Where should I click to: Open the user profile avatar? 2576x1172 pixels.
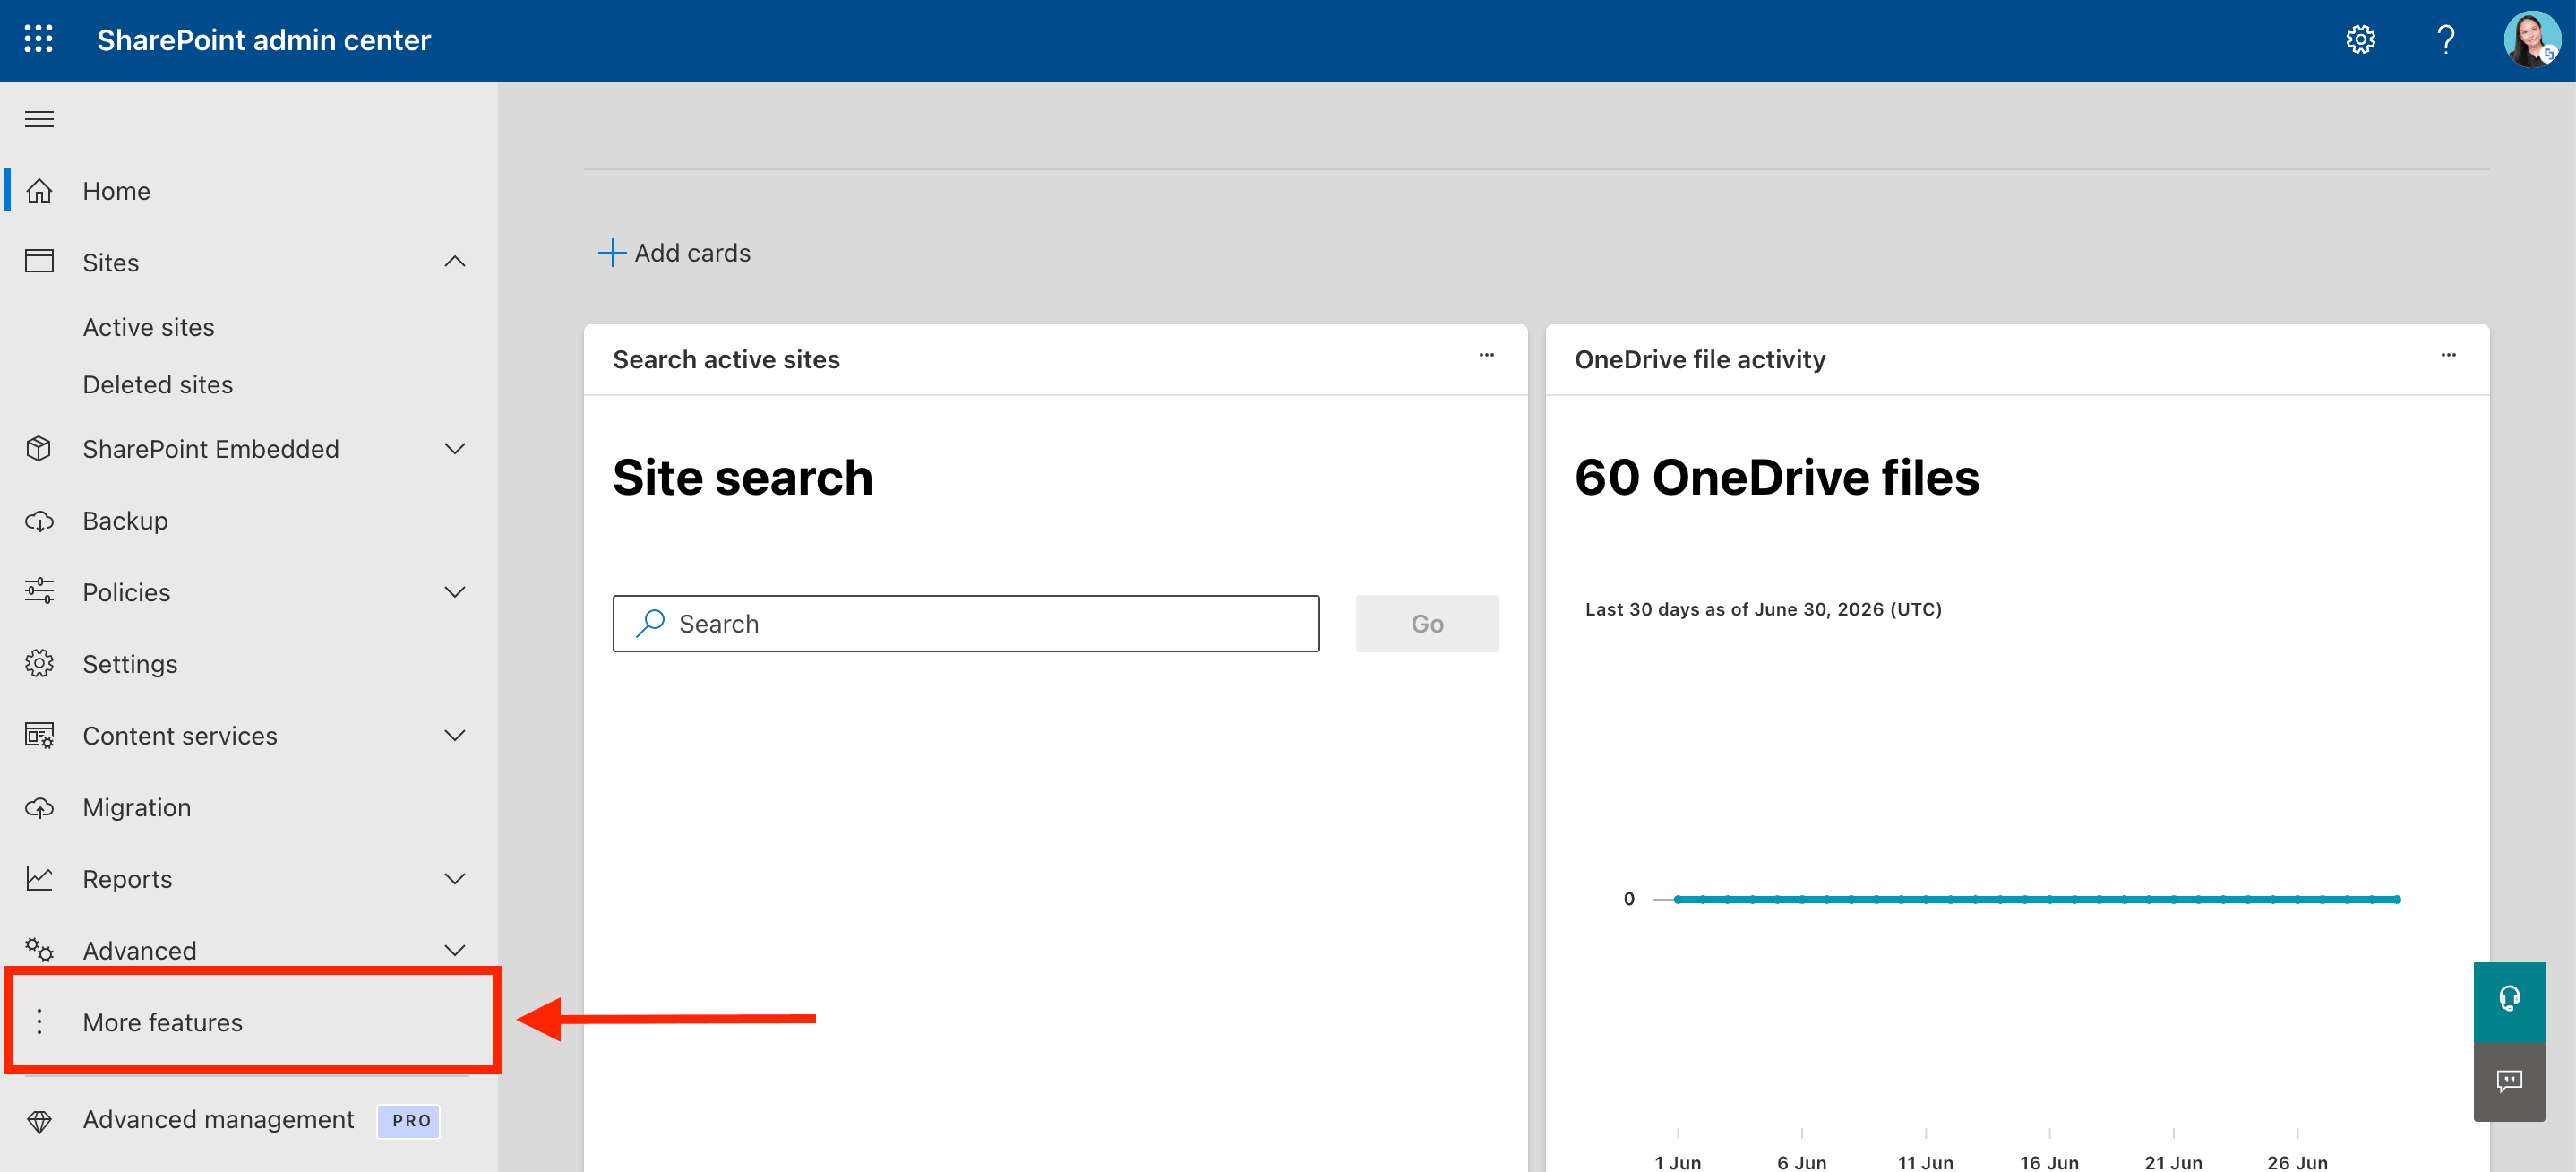[2532, 40]
